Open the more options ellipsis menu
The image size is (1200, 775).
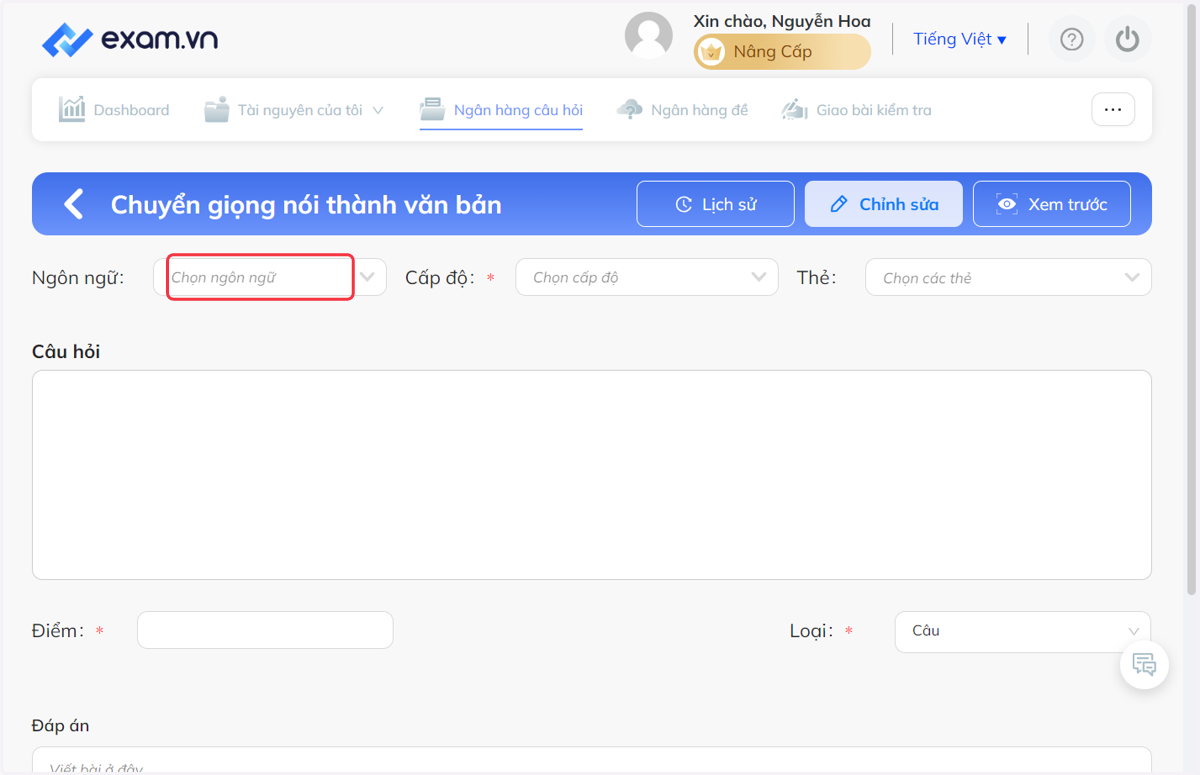tap(1113, 110)
